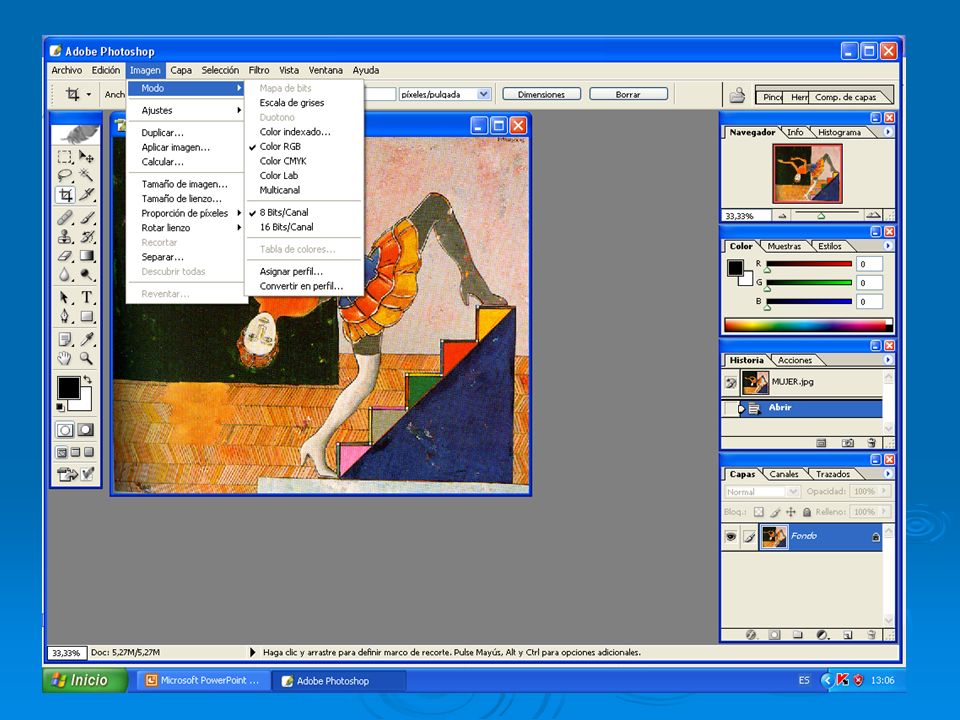The height and width of the screenshot is (720, 960).
Task: Select the Clone Stamp tool
Action: click(65, 237)
